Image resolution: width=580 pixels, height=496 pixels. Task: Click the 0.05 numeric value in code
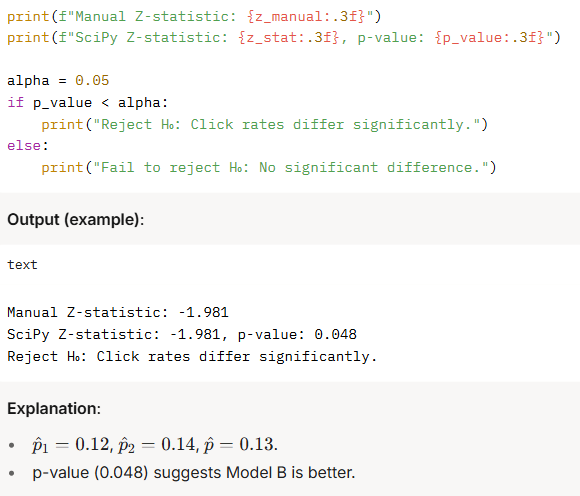[x=92, y=80]
